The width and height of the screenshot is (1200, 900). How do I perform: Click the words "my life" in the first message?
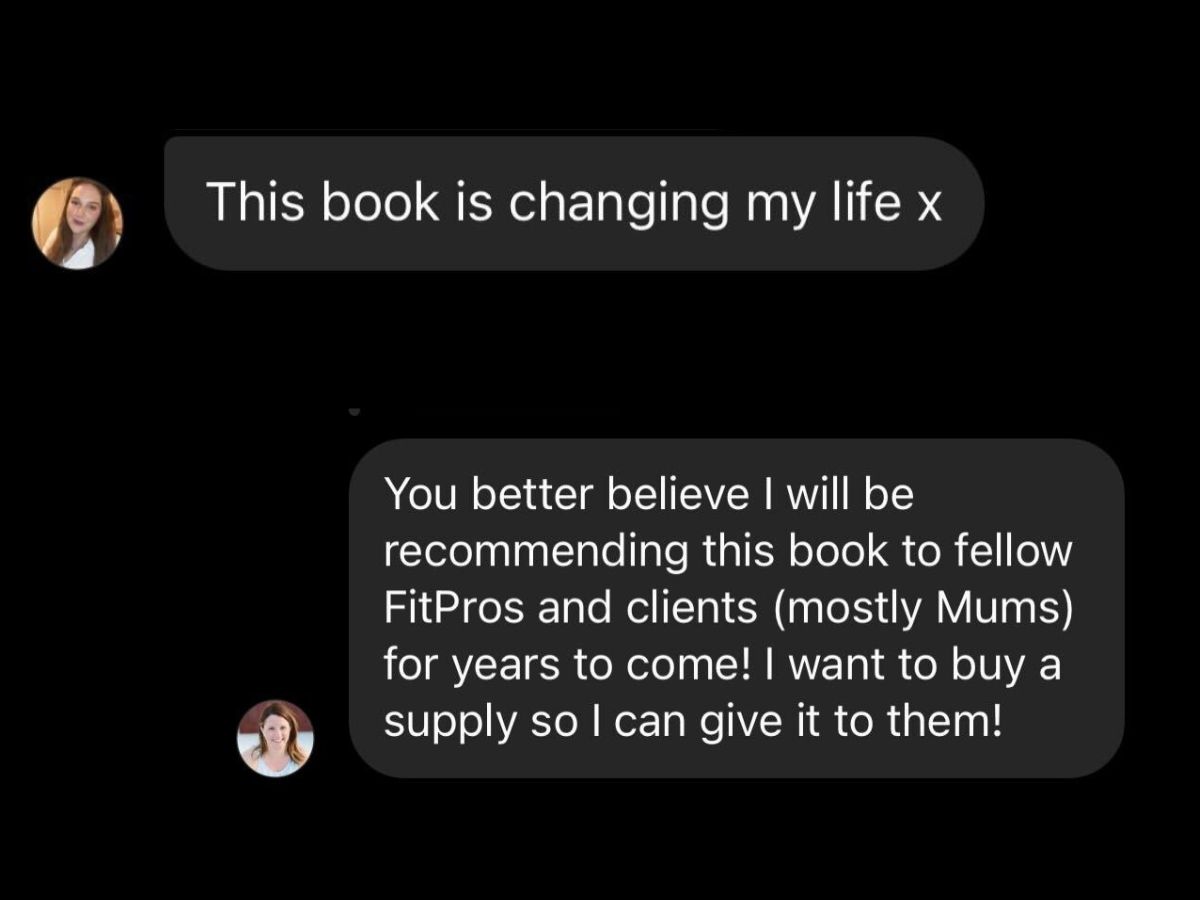(822, 204)
